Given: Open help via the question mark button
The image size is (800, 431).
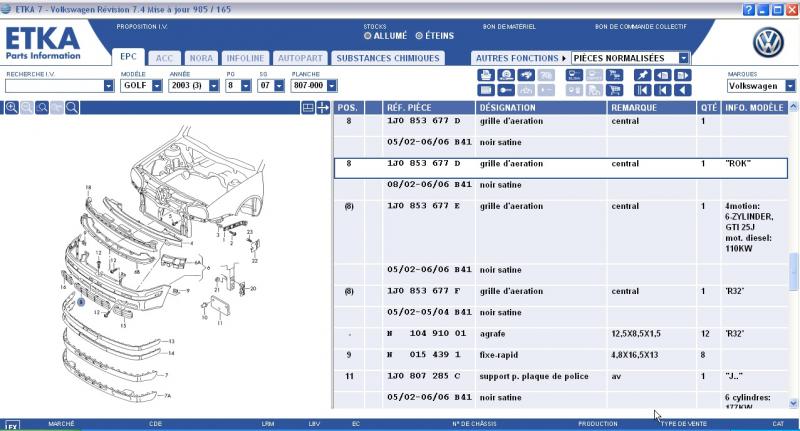Looking at the screenshot, I should click(748, 10).
